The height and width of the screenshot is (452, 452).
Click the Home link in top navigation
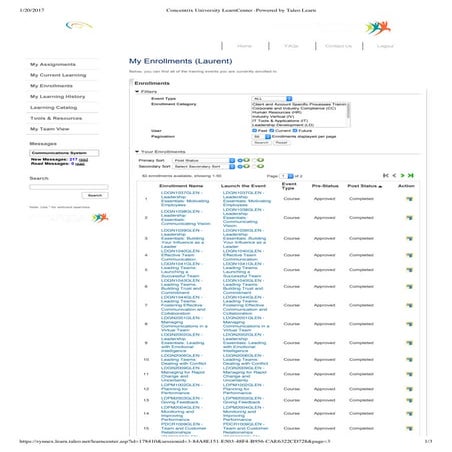244,46
